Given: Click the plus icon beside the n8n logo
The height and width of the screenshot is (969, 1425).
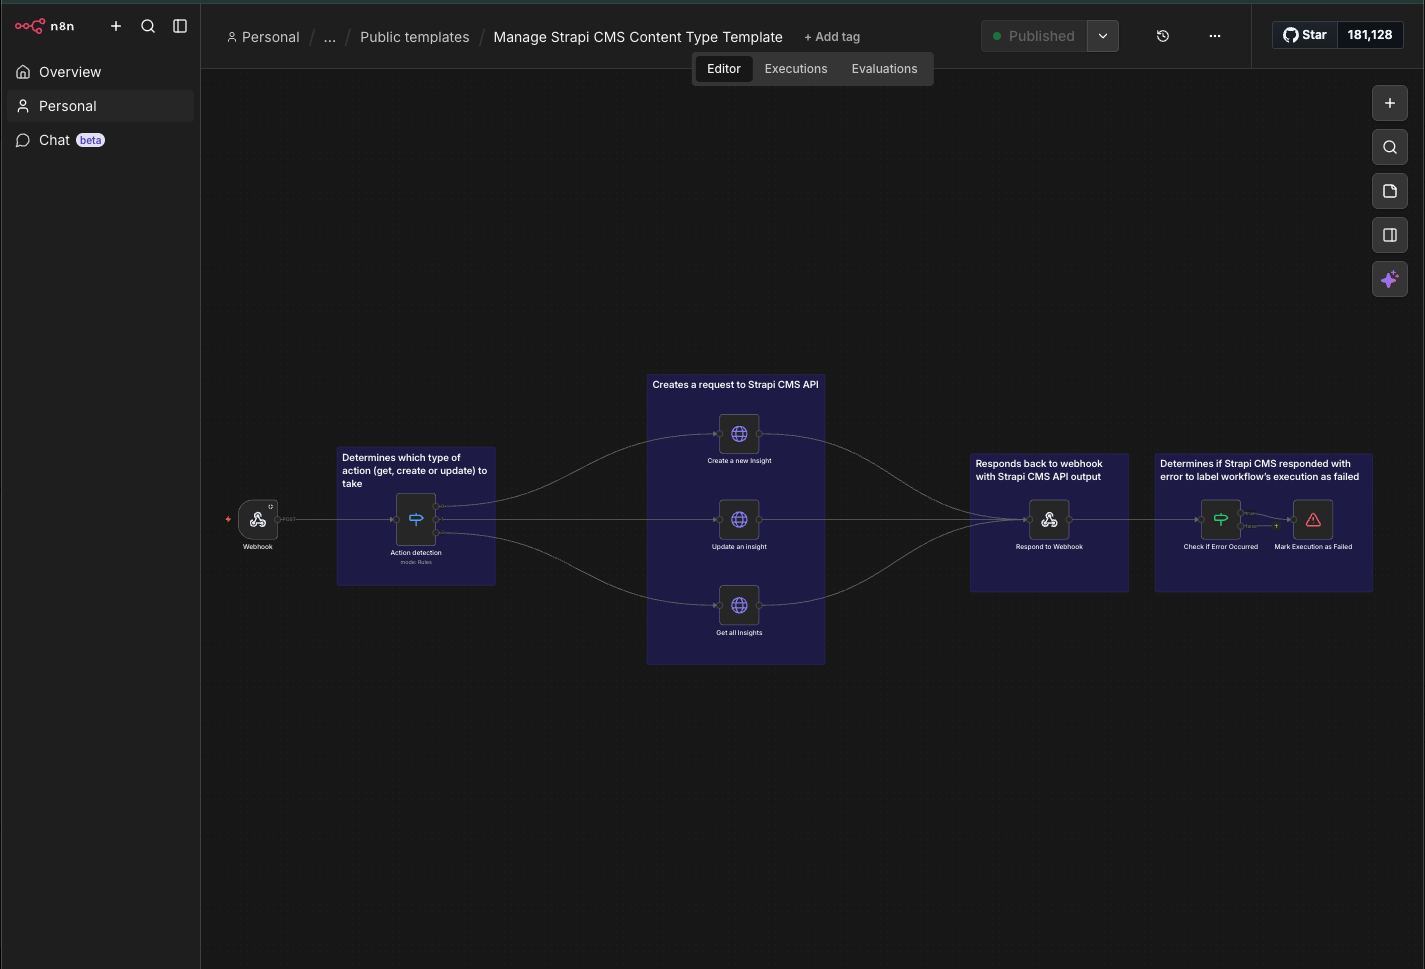Looking at the screenshot, I should [x=116, y=26].
